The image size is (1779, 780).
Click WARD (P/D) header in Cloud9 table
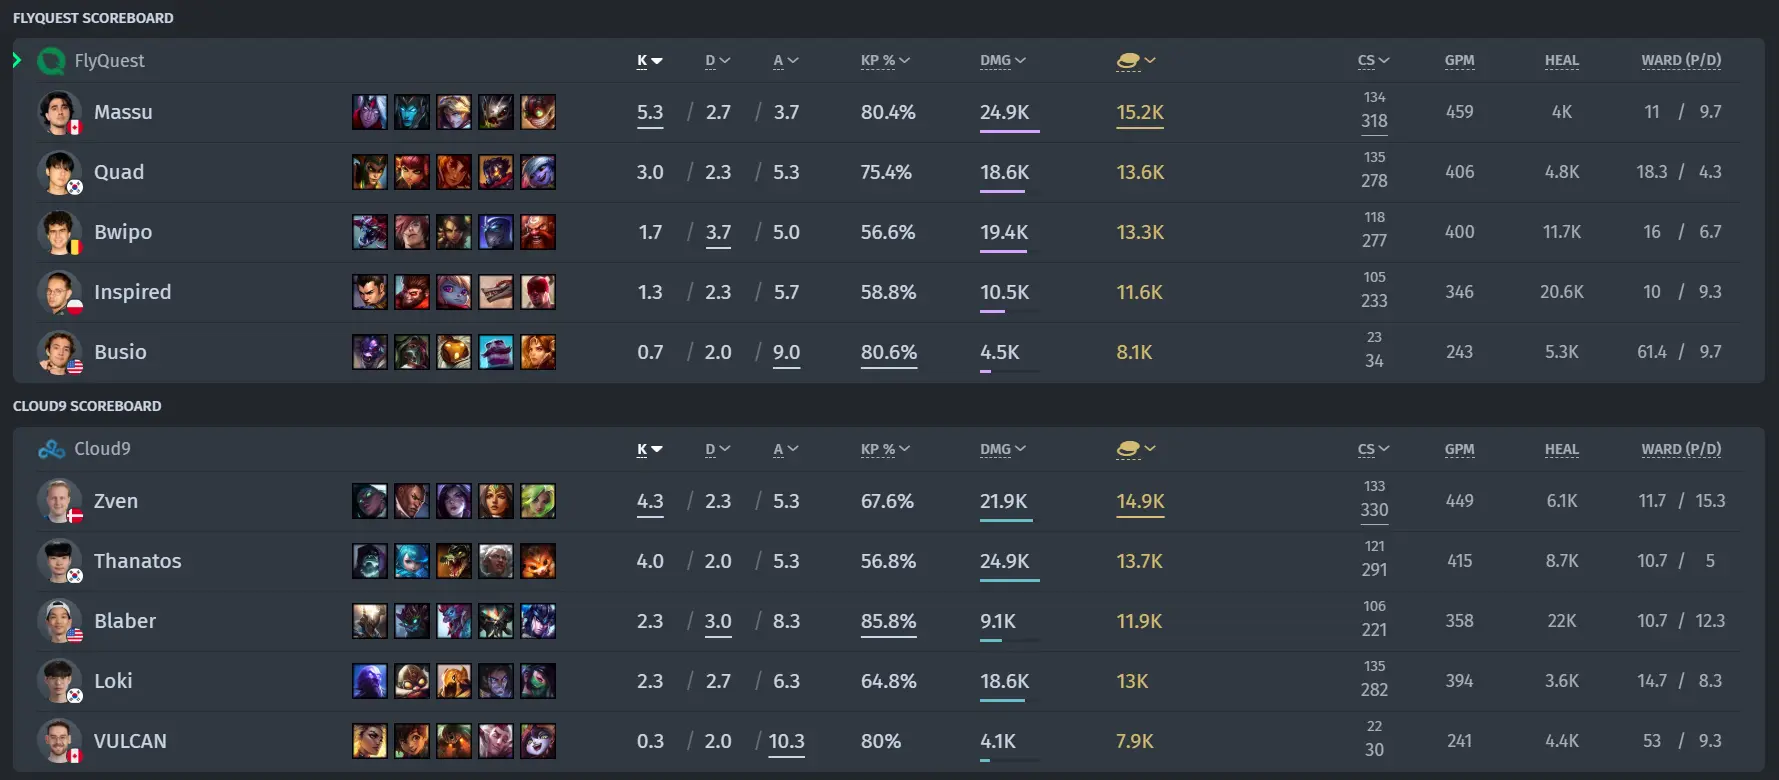1681,450
